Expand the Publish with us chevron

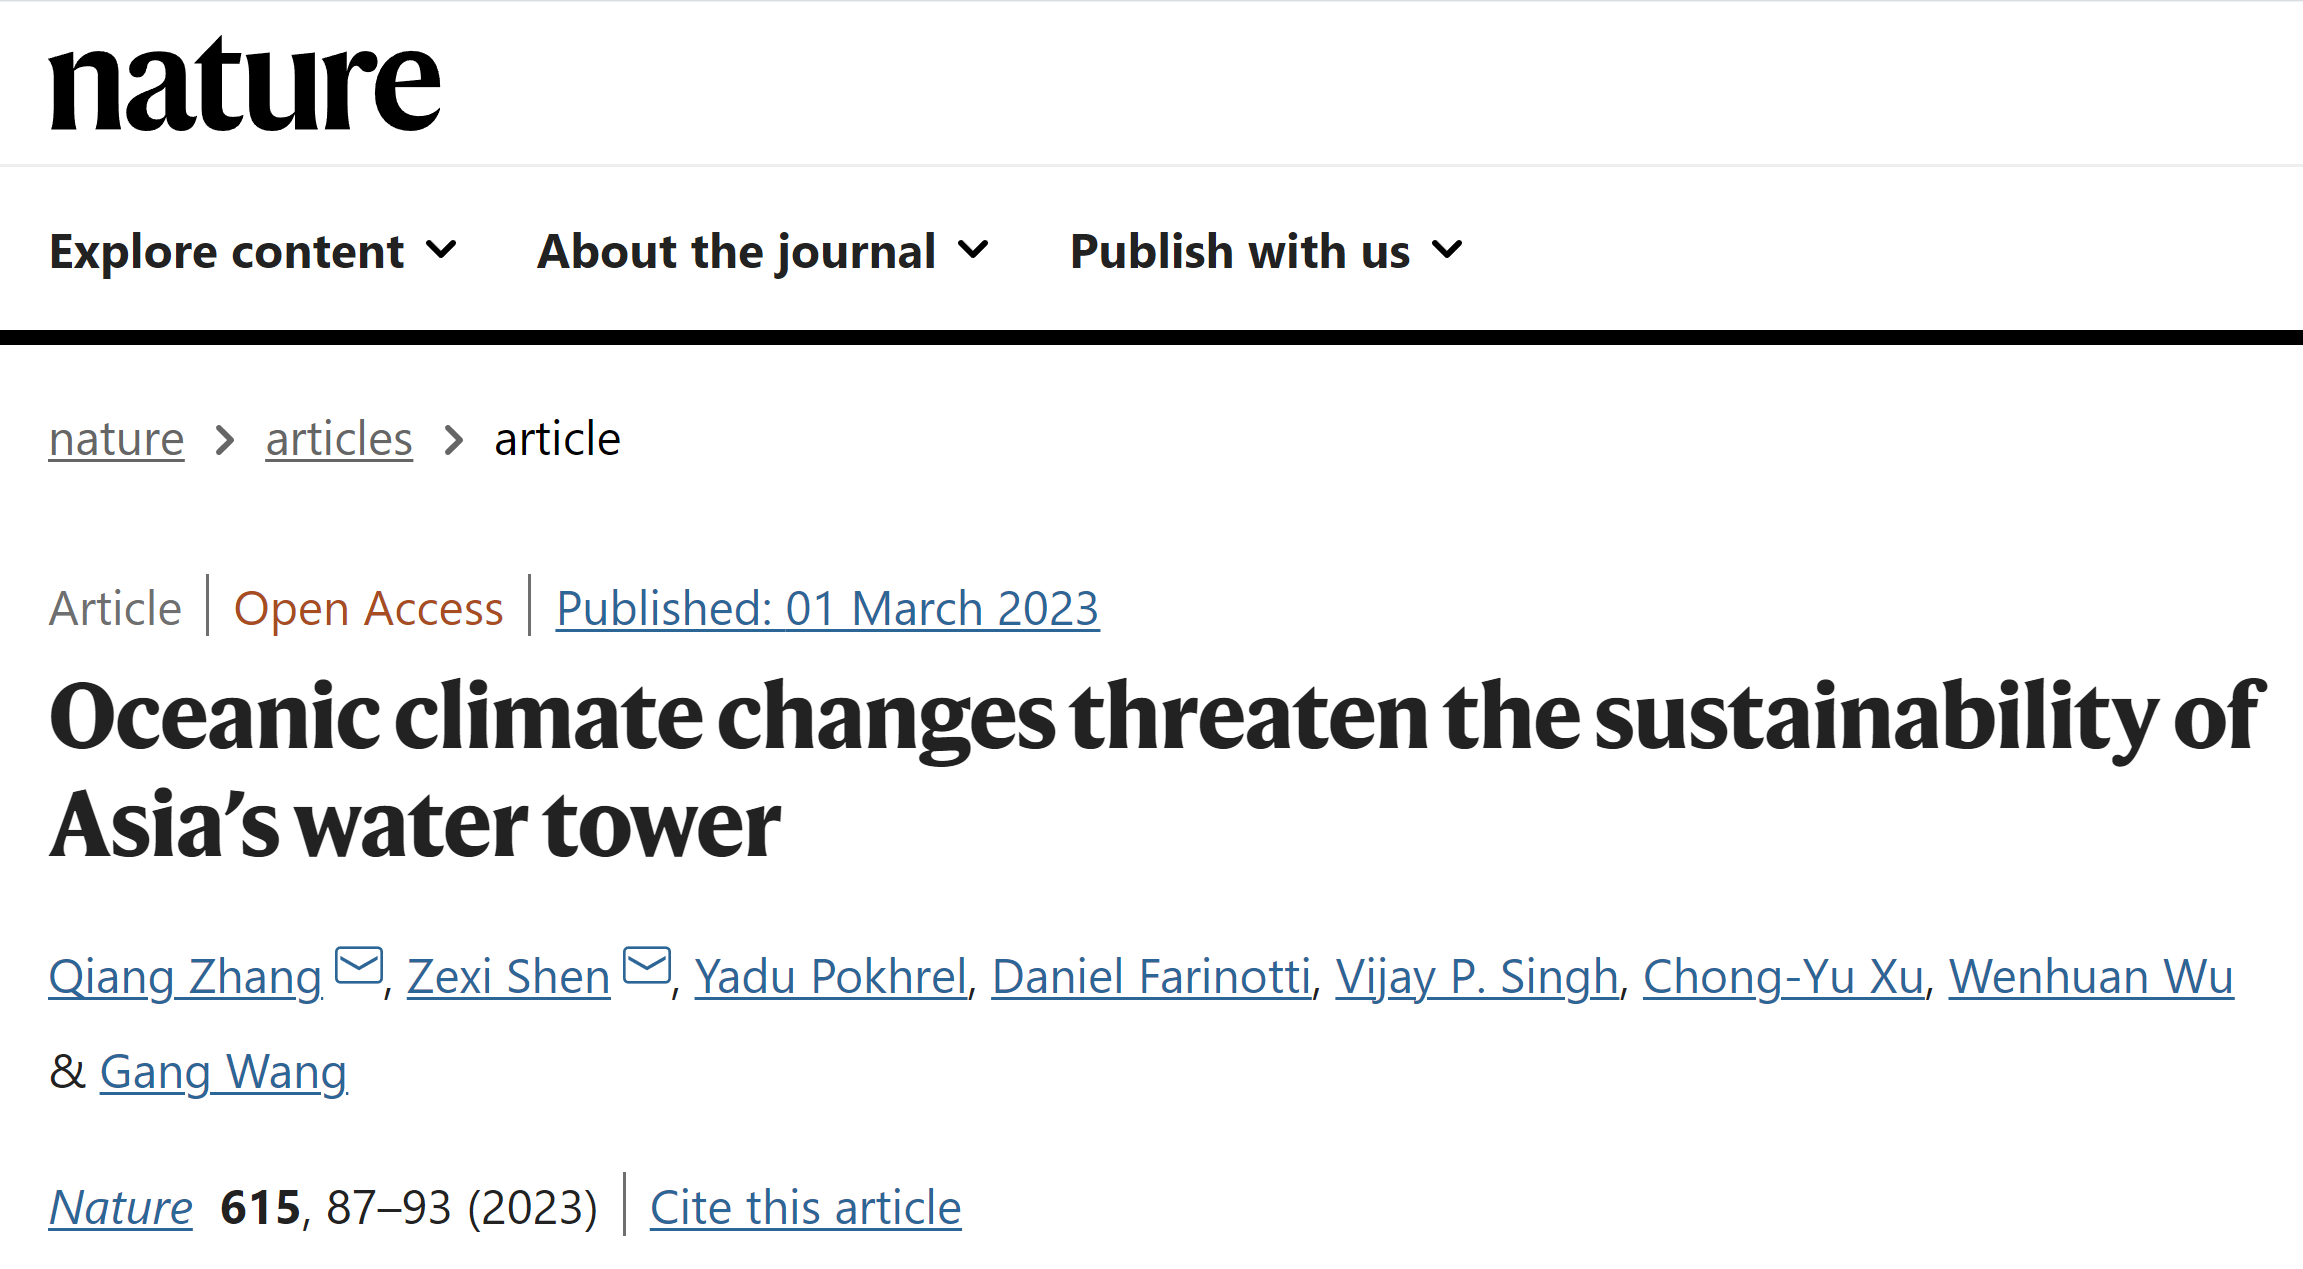(1447, 249)
